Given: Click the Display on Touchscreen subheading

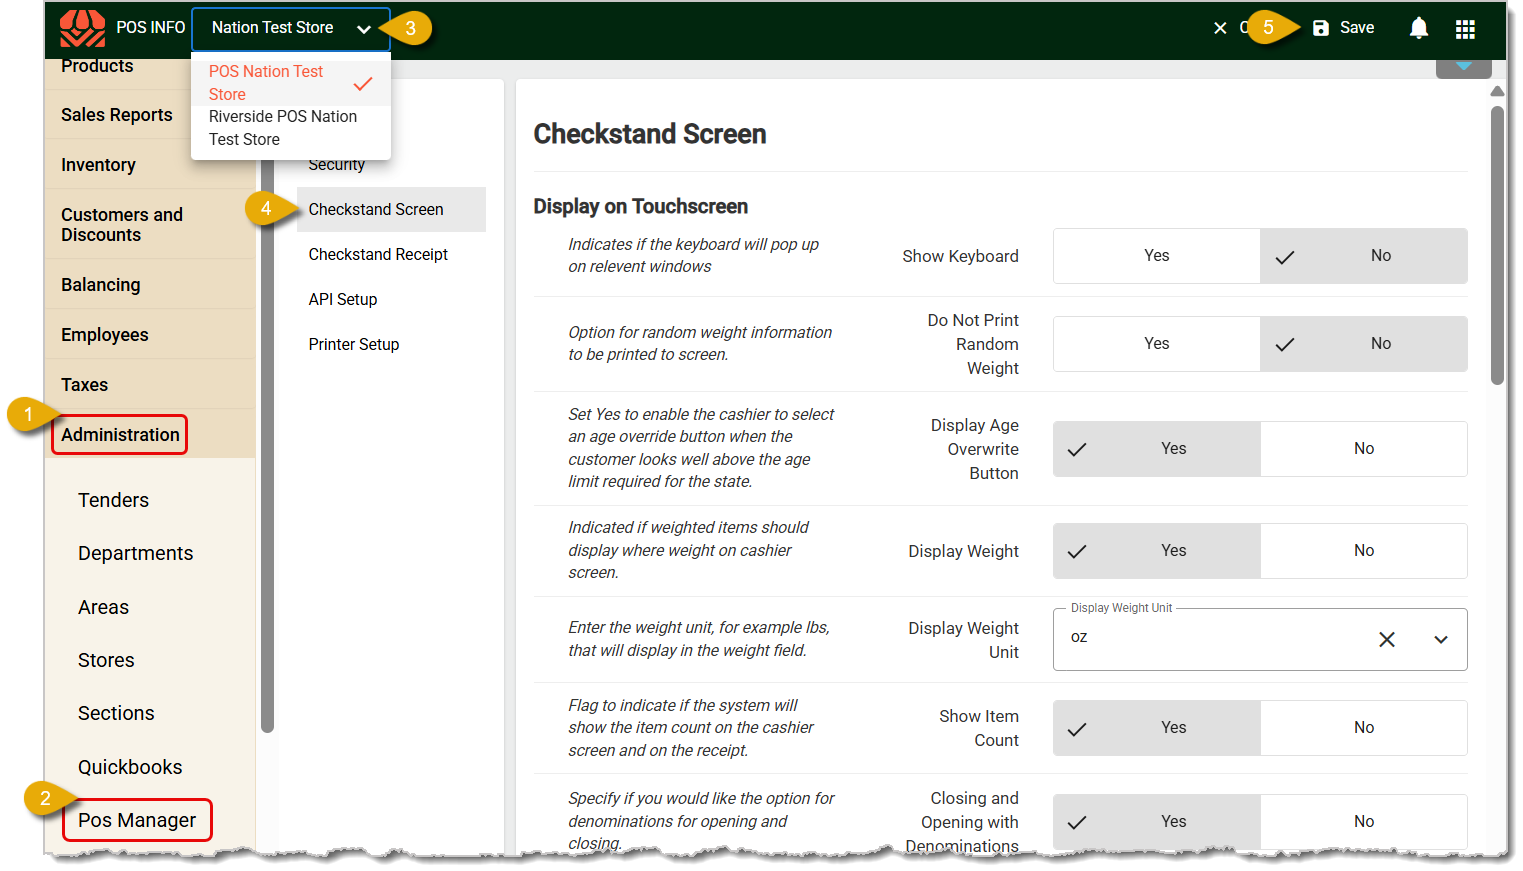Looking at the screenshot, I should coord(641,207).
